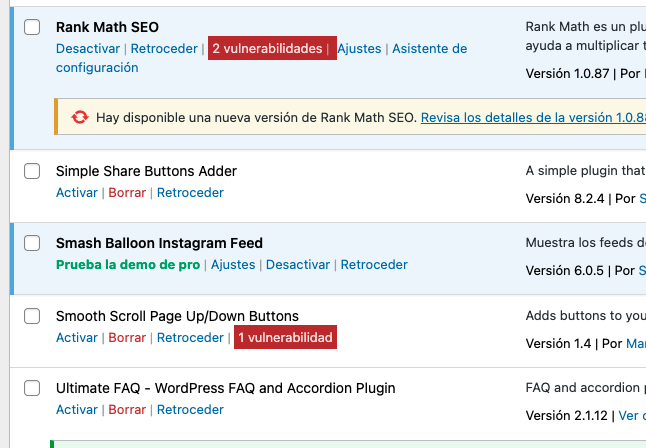Activate the Ultimate FAQ plugin
This screenshot has height=448, width=646.
point(77,410)
